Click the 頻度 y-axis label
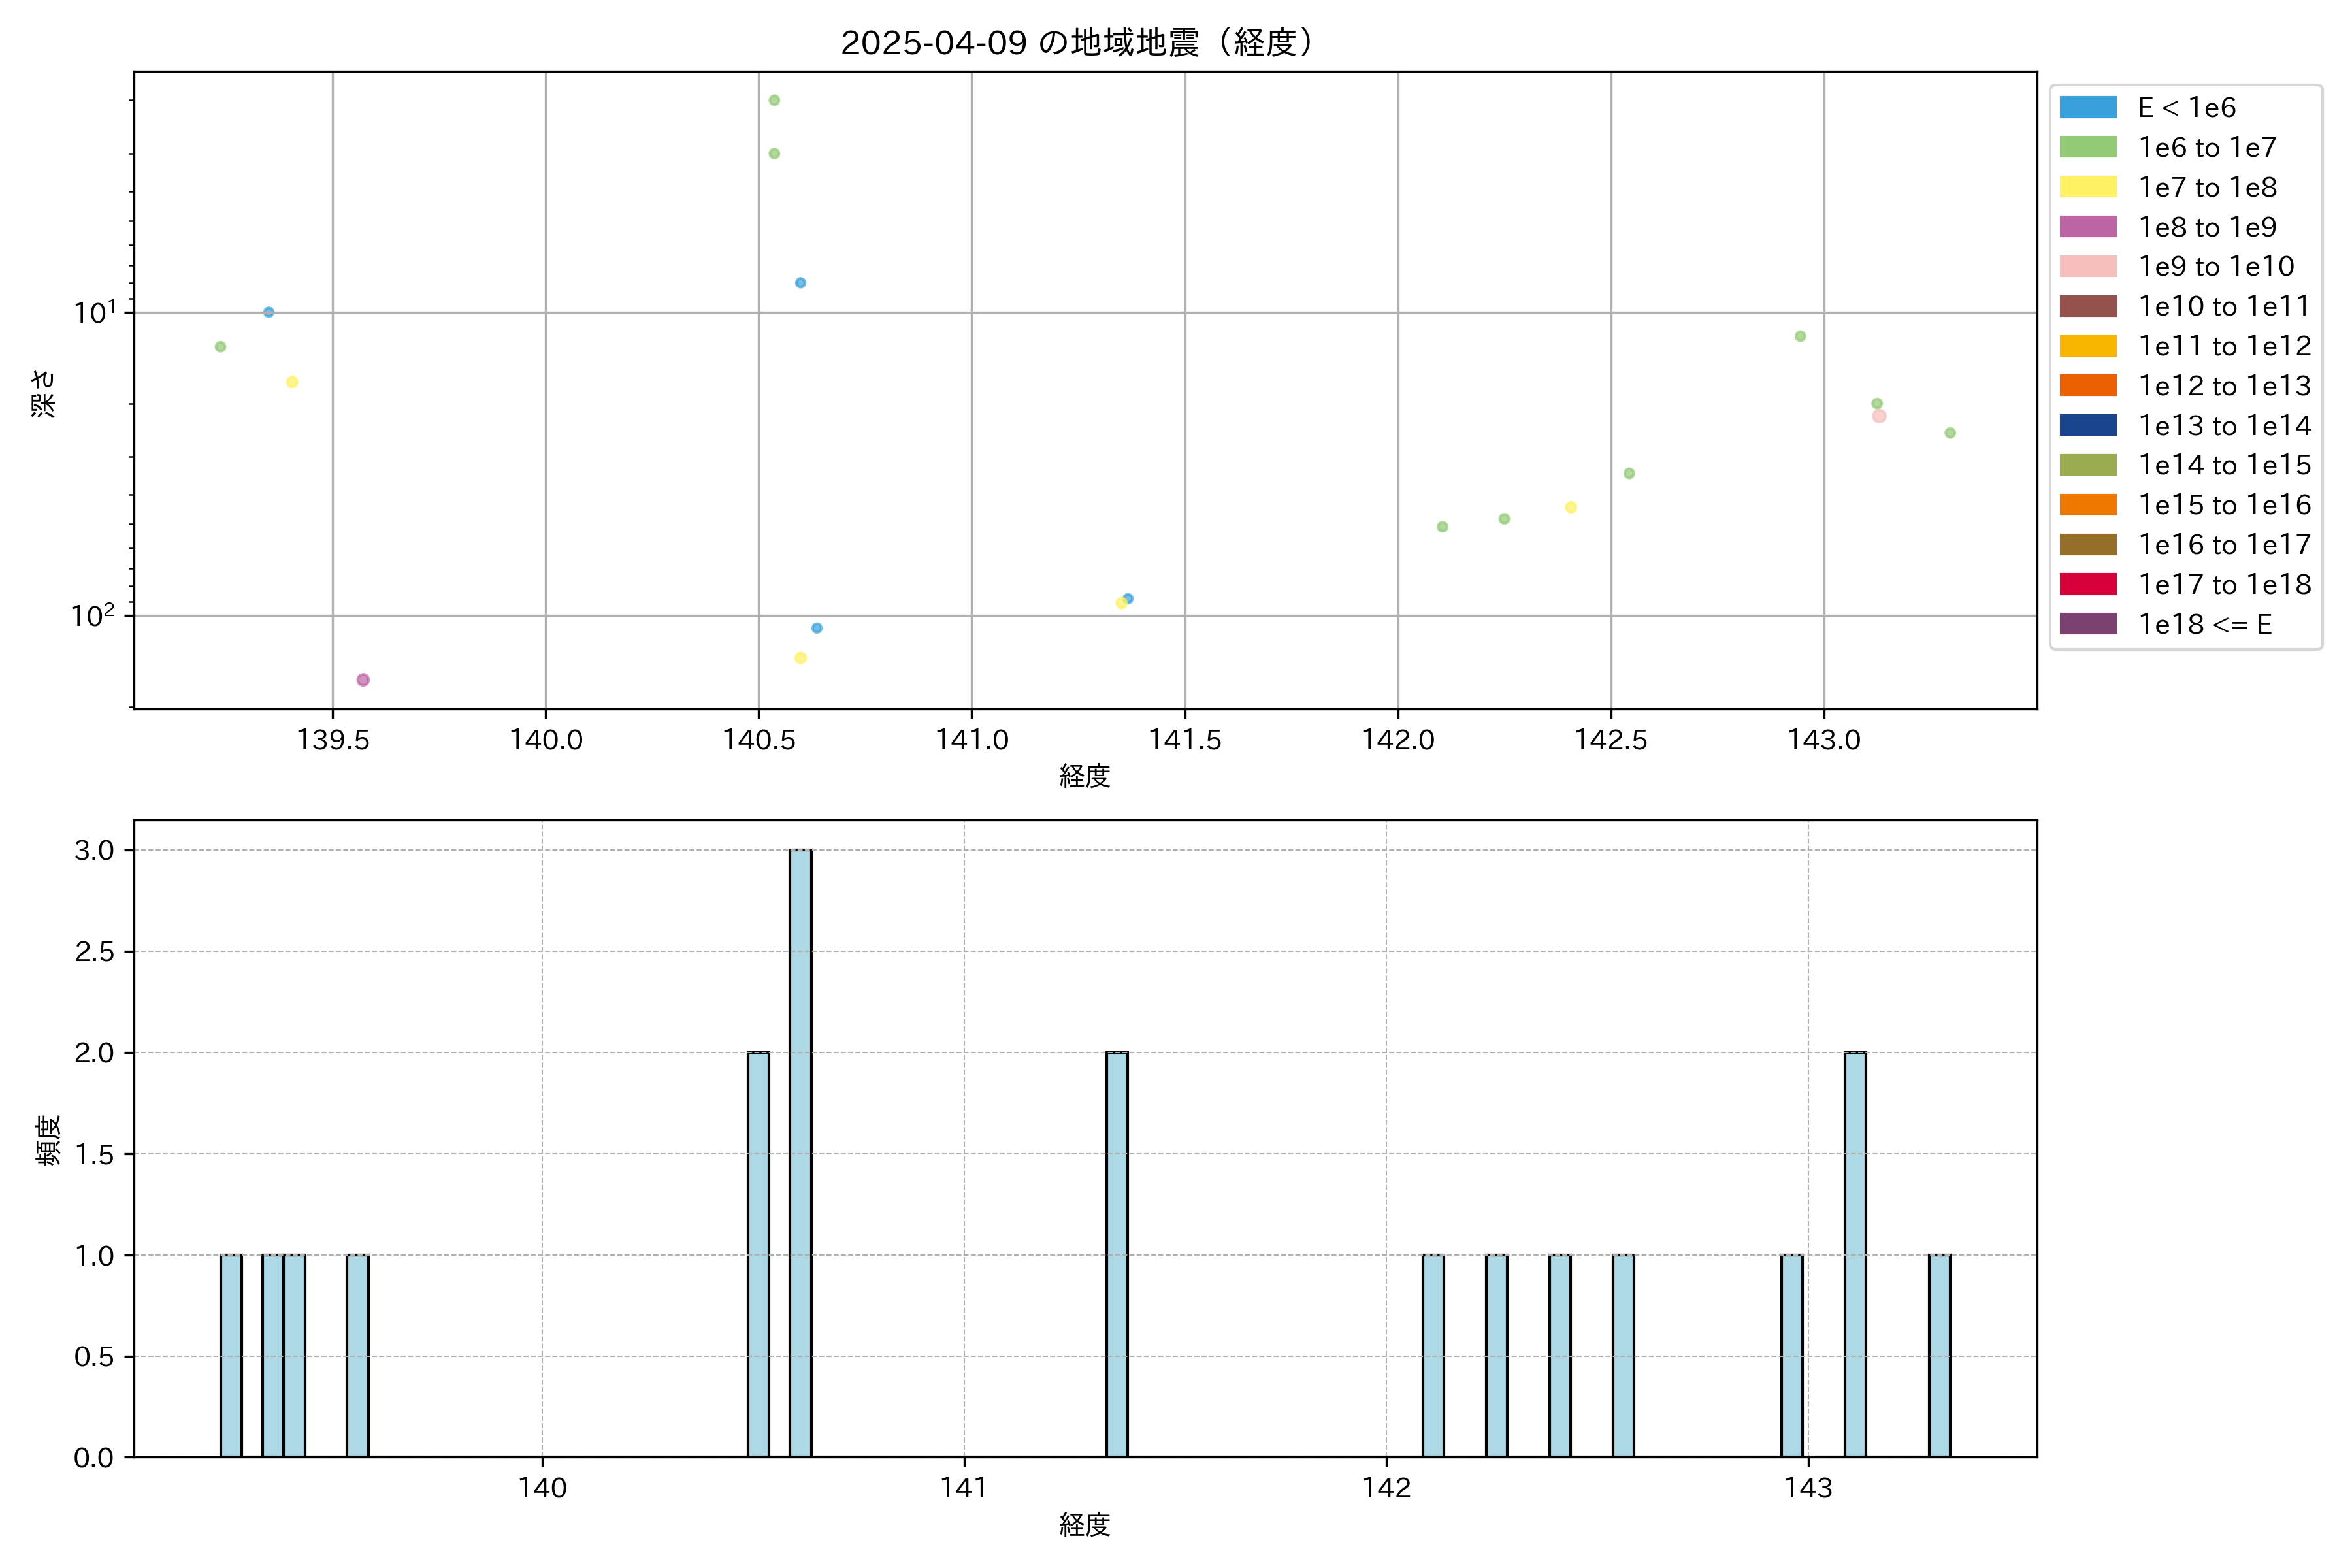Image resolution: width=2352 pixels, height=1568 pixels. click(x=47, y=1140)
